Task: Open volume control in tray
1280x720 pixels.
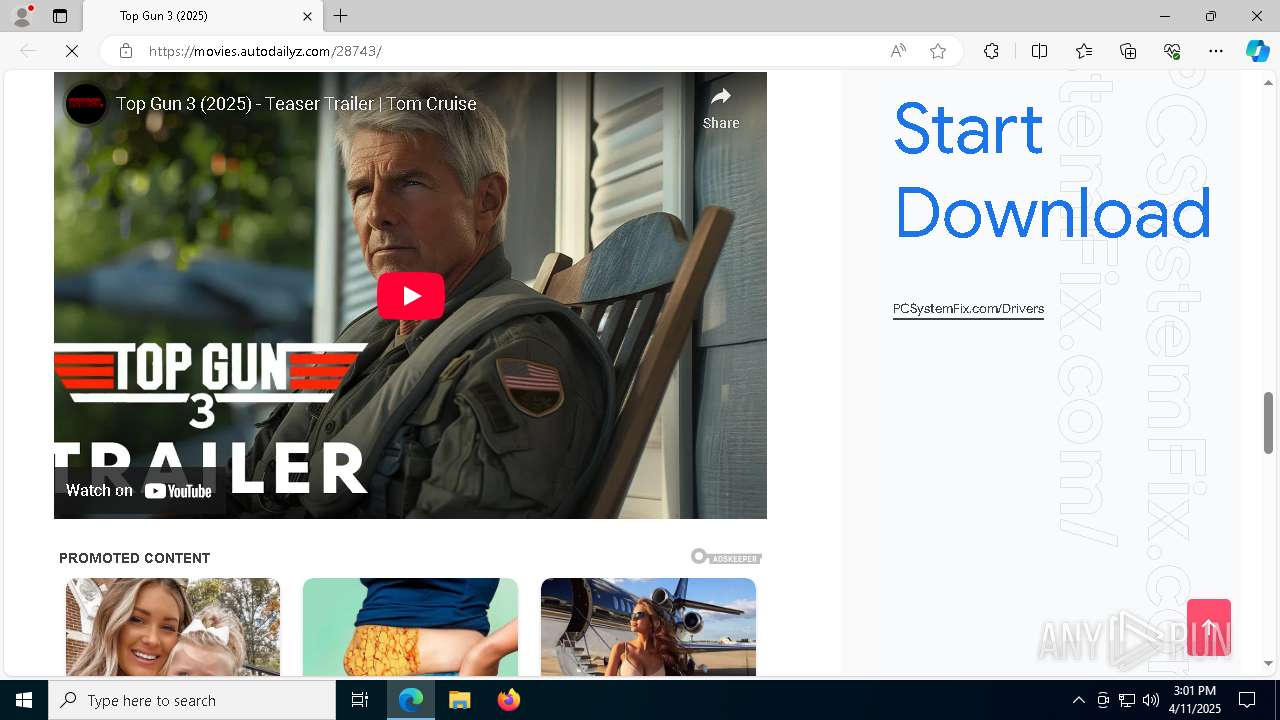Action: (1151, 700)
